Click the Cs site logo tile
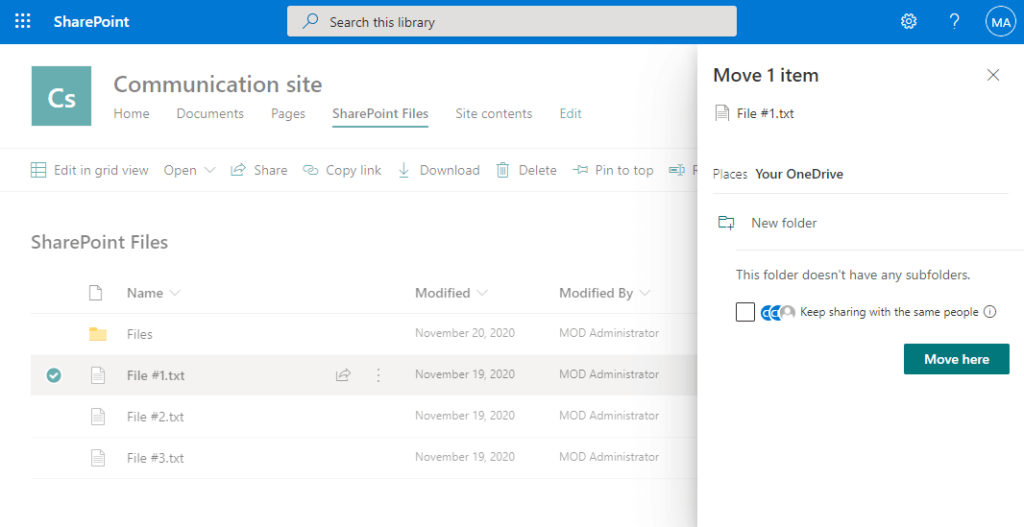The image size is (1024, 527). pos(61,96)
